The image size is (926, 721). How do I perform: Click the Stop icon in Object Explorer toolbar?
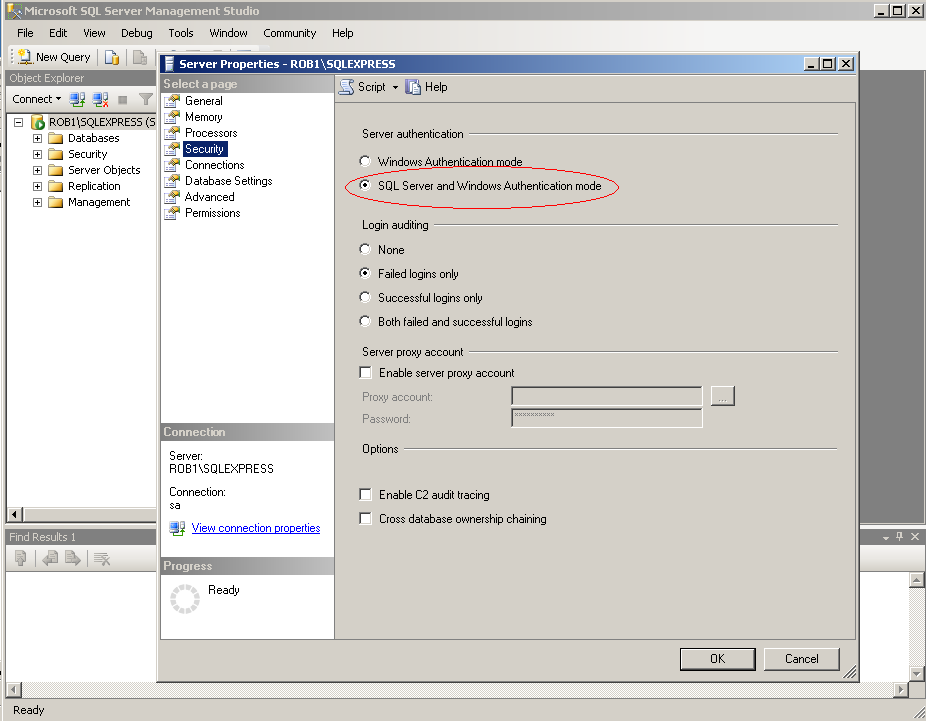coord(123,99)
